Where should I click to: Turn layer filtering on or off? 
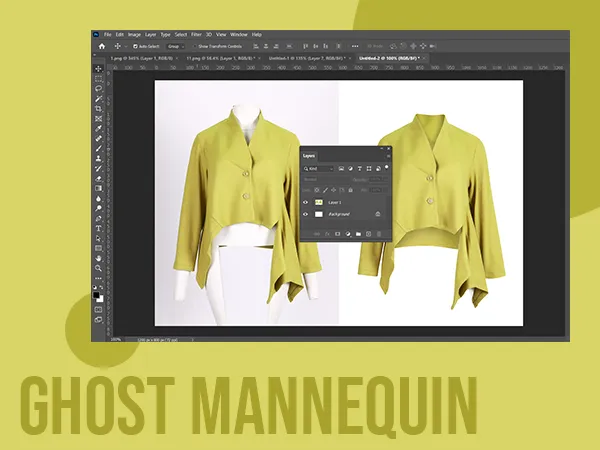pyautogui.click(x=386, y=167)
